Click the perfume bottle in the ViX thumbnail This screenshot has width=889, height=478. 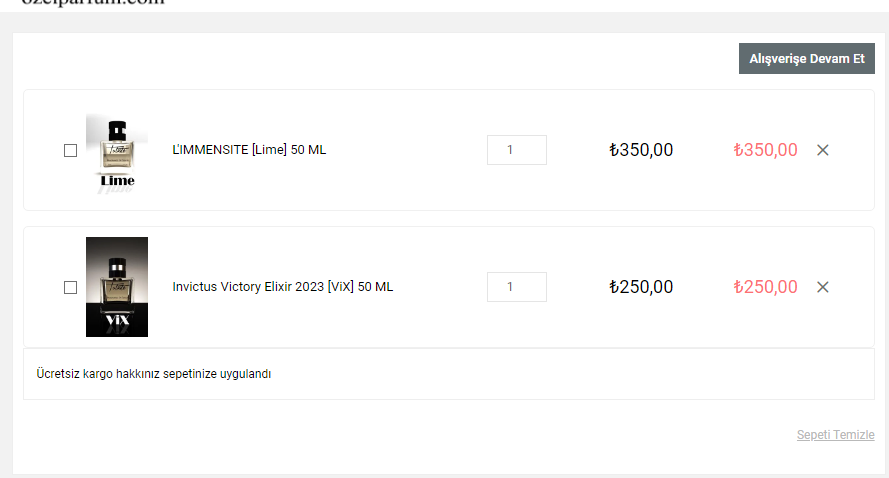(x=117, y=283)
